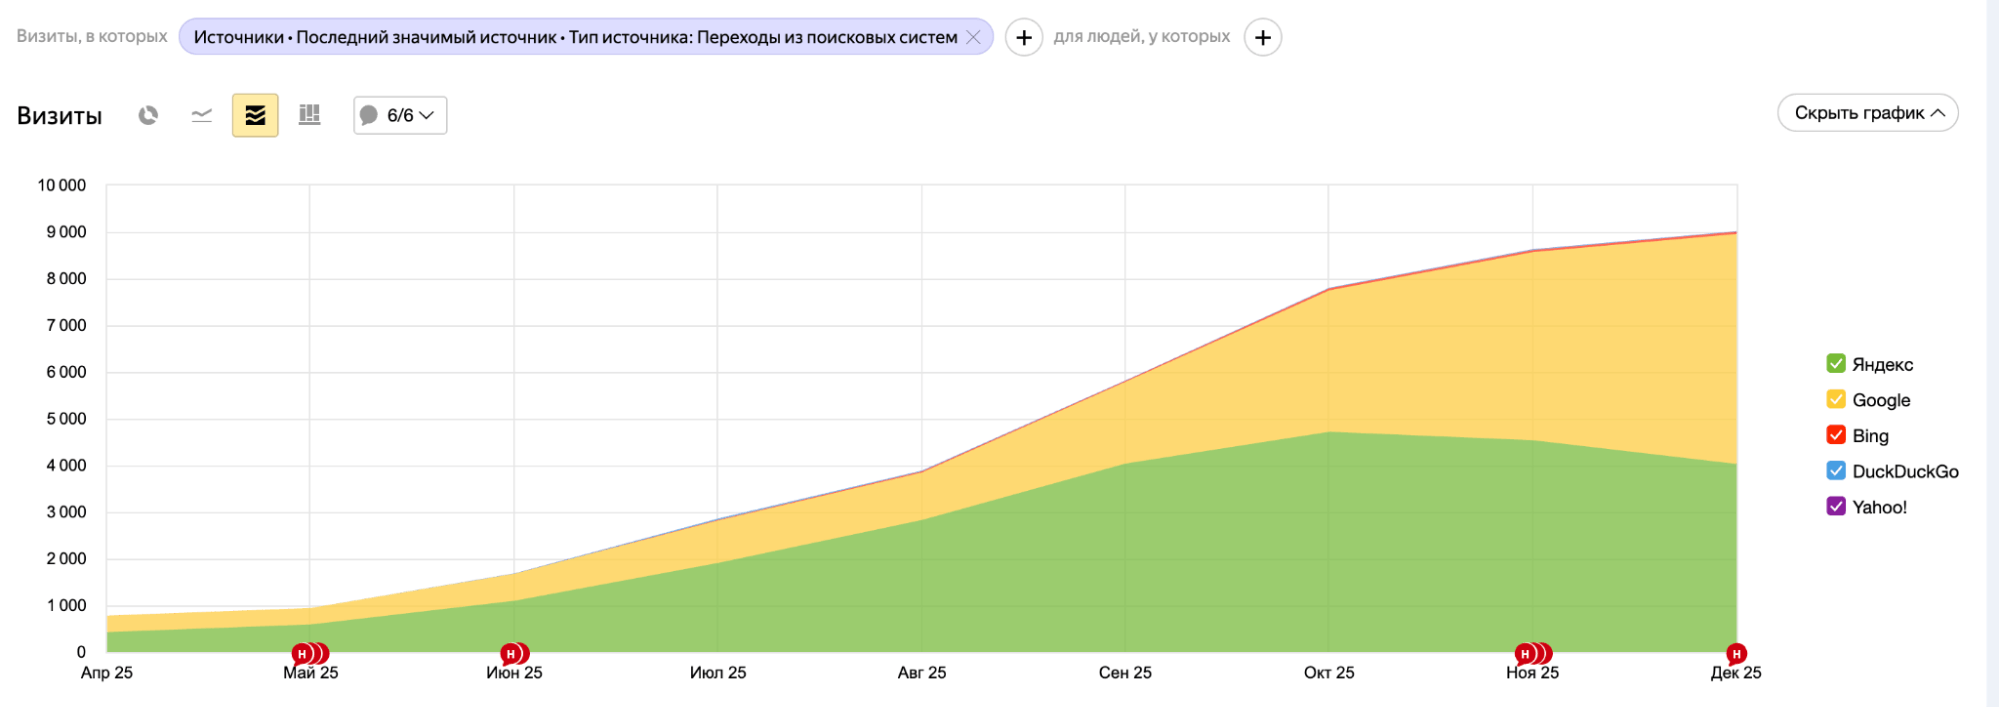
Task: Switch to the column chart view
Action: pyautogui.click(x=310, y=115)
